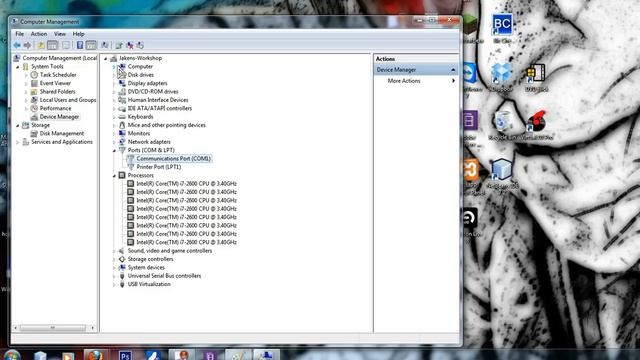Expand the Task Scheduler node arrow
The image size is (640, 360).
[x=26, y=75]
